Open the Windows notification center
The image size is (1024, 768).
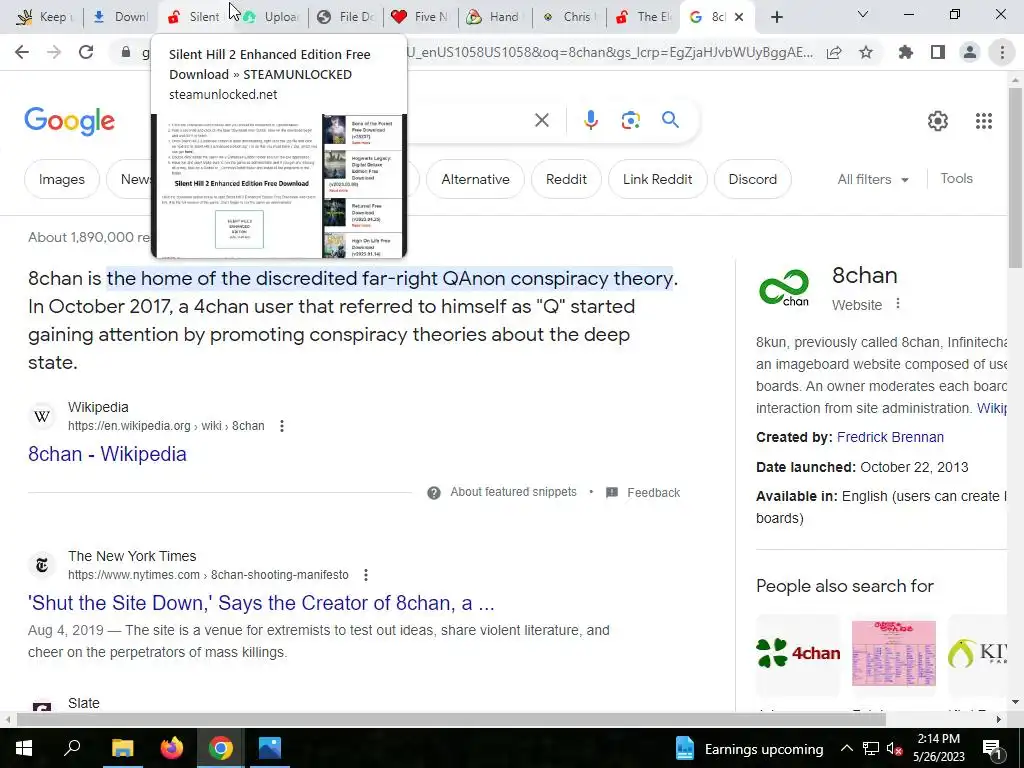click(991, 748)
